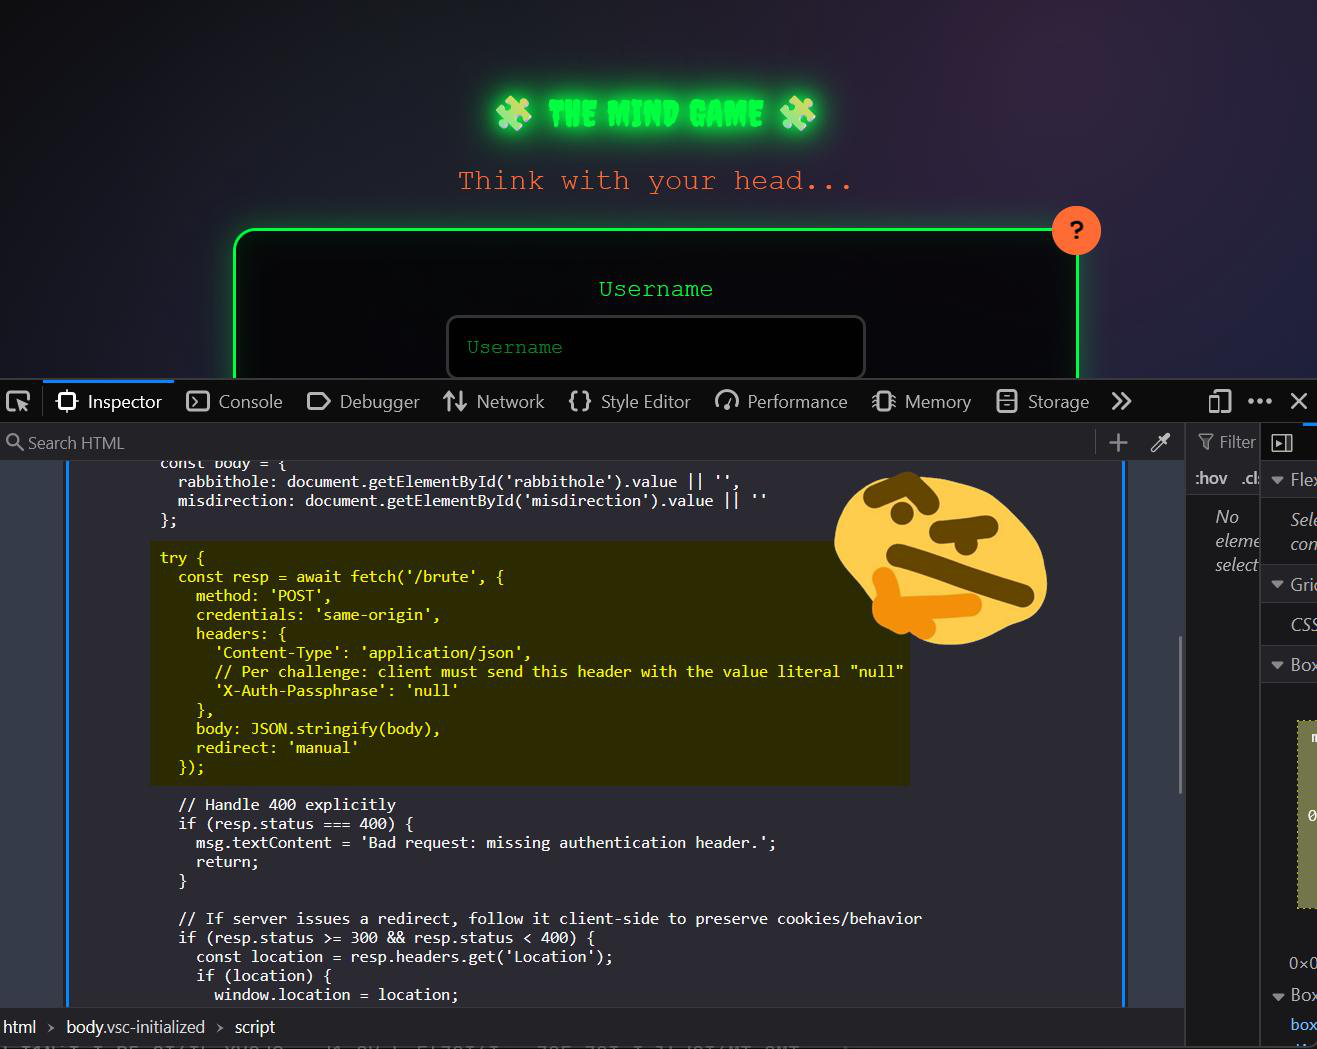Open the Debugger panel
This screenshot has height=1049, width=1317.
coord(363,402)
